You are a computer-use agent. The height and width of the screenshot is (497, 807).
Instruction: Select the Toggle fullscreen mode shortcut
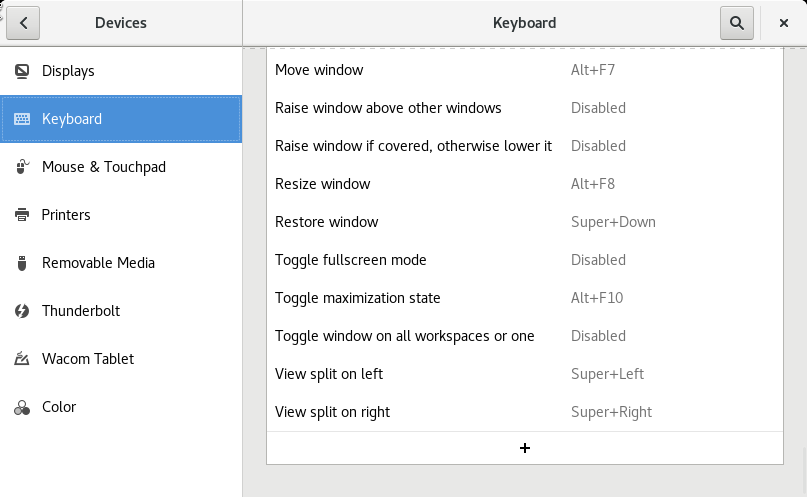(524, 260)
